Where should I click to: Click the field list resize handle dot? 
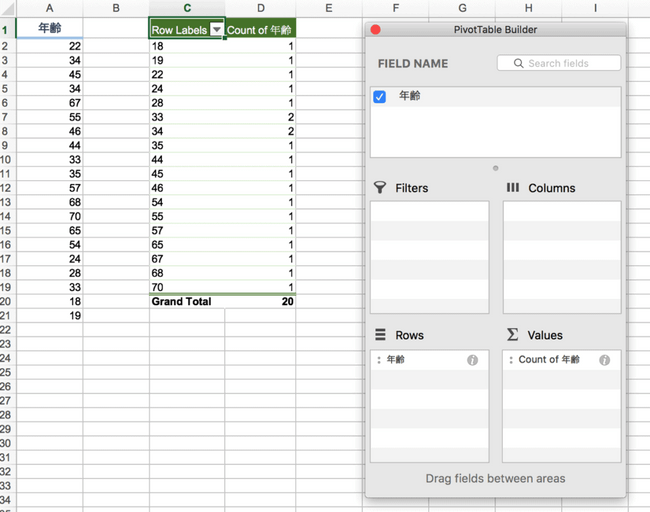click(495, 168)
